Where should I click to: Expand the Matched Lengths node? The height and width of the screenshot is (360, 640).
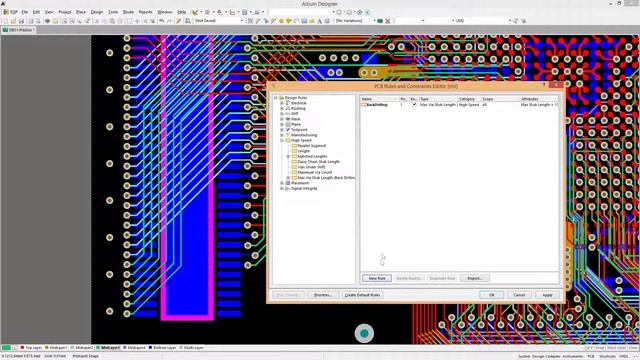pyautogui.click(x=288, y=156)
